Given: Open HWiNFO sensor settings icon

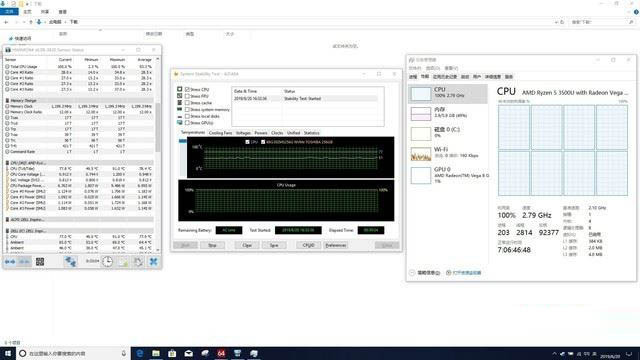Looking at the screenshot, I should pyautogui.click(x=138, y=262).
